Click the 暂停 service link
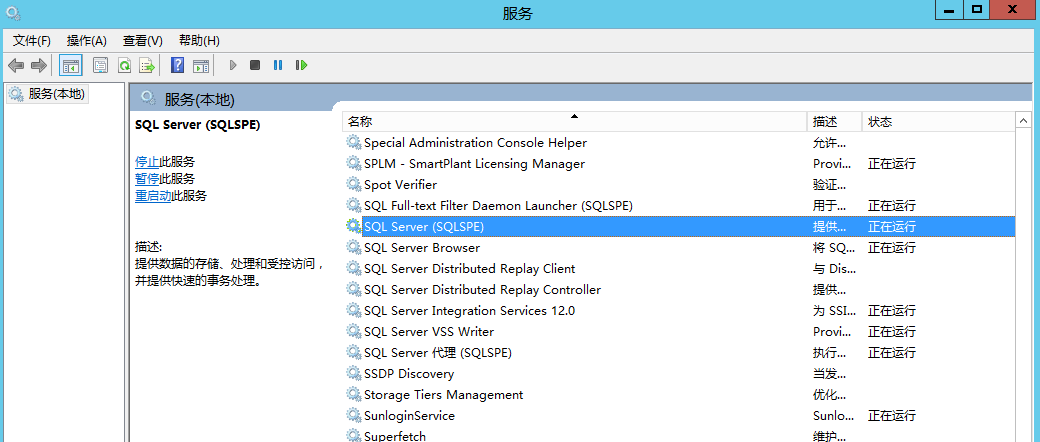 point(147,179)
